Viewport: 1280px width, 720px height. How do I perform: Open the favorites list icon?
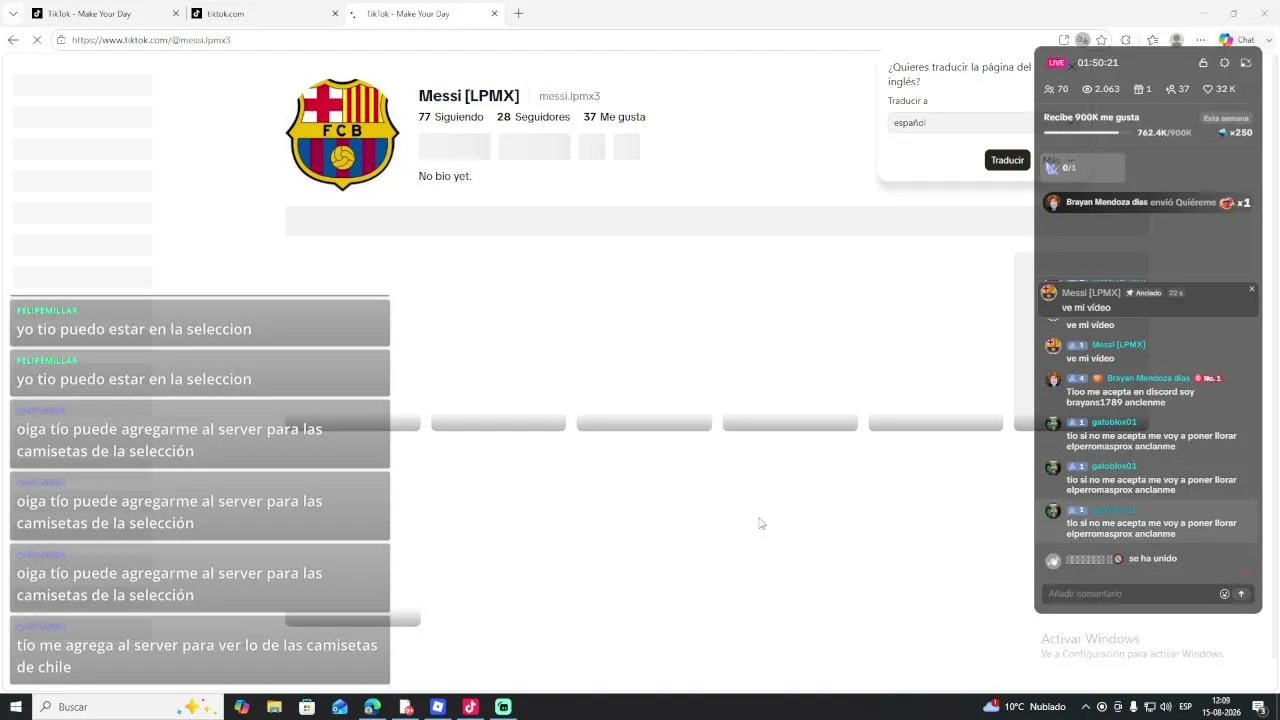pos(1152,40)
